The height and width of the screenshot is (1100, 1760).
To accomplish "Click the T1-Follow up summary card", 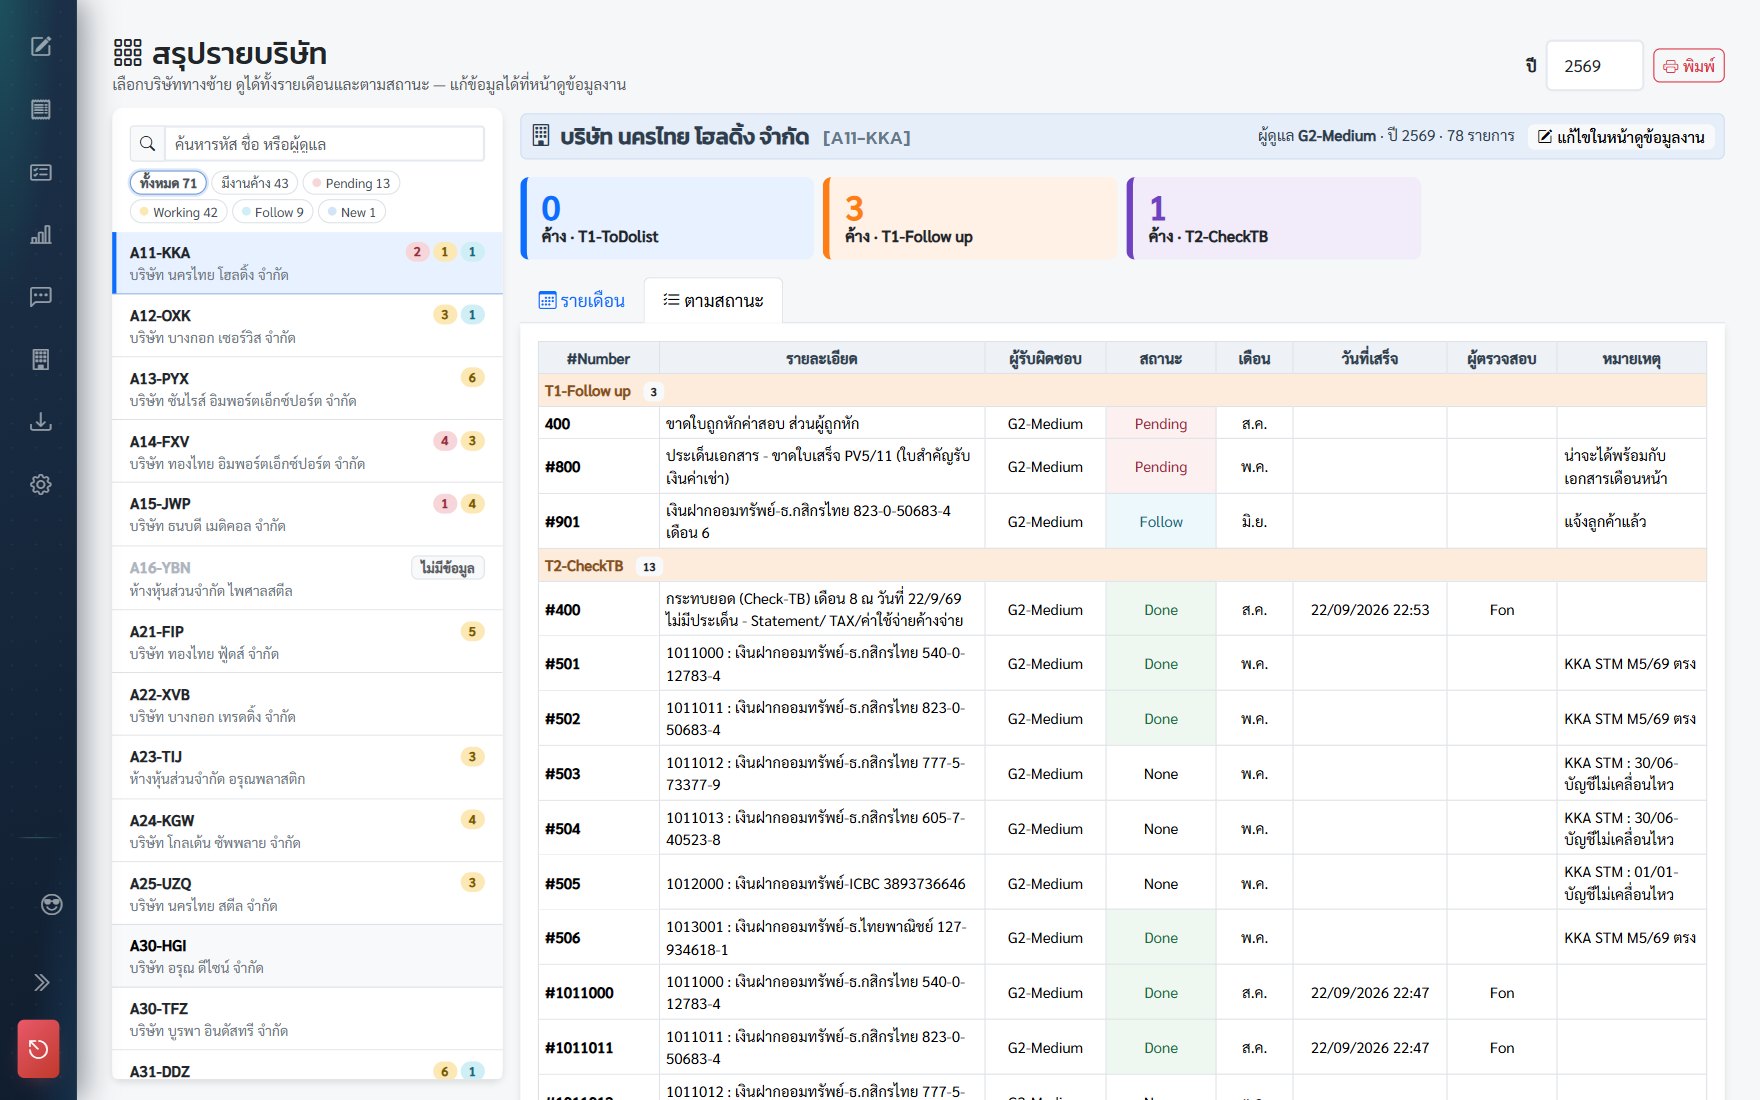I will click(970, 219).
